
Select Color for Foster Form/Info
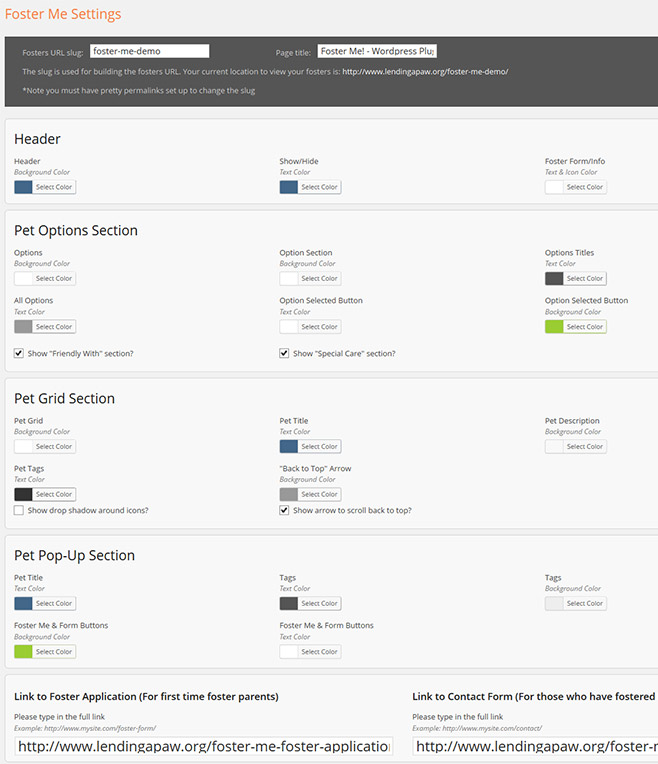tap(585, 187)
